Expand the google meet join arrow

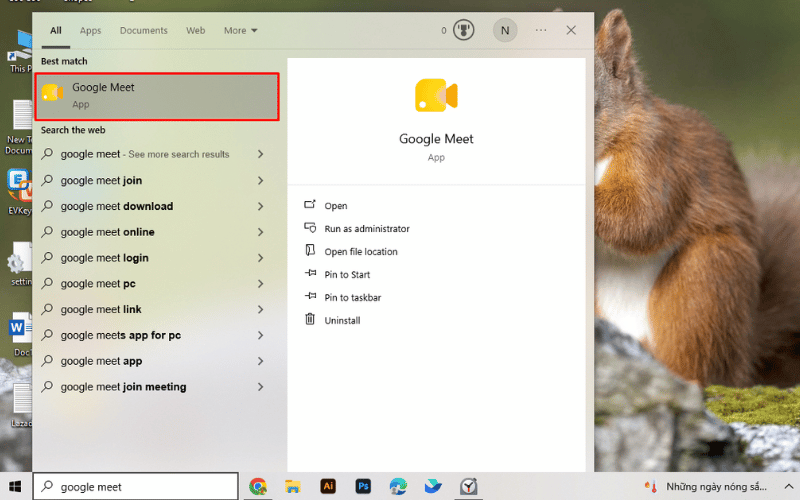click(261, 180)
